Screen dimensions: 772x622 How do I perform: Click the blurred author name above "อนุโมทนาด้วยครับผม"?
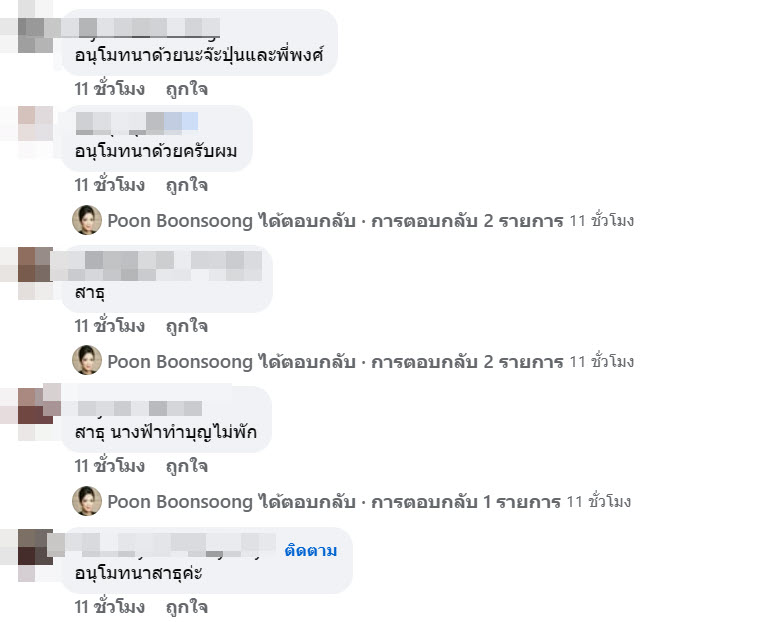[130, 124]
